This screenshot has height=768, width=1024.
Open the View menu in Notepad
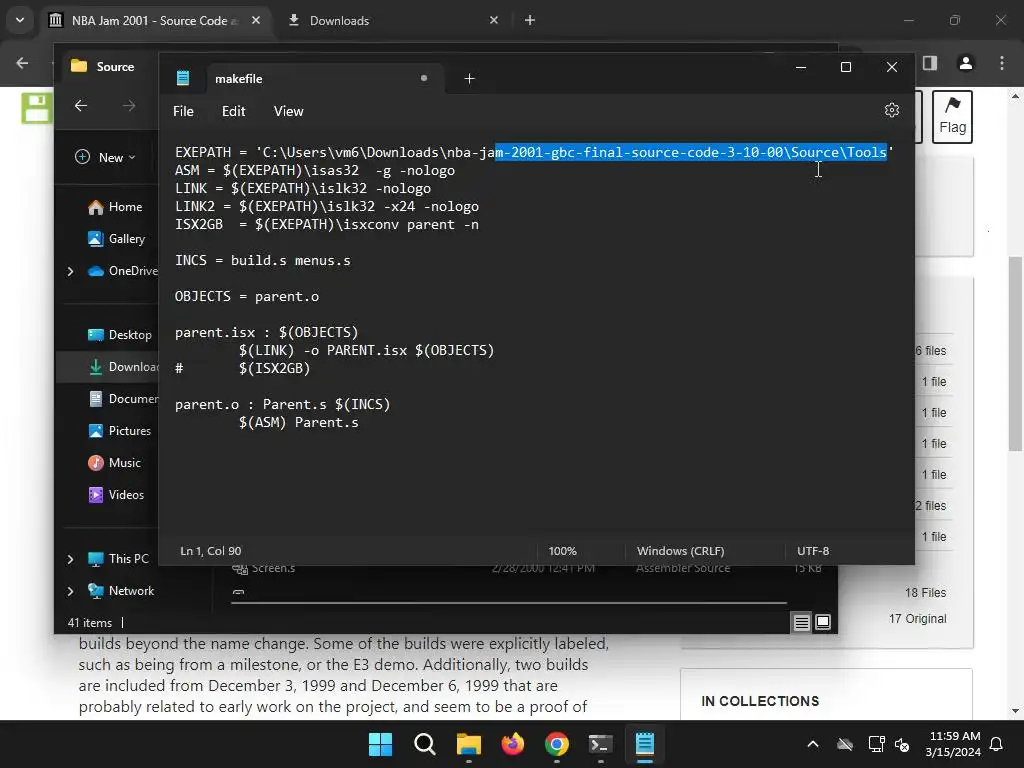tap(288, 111)
